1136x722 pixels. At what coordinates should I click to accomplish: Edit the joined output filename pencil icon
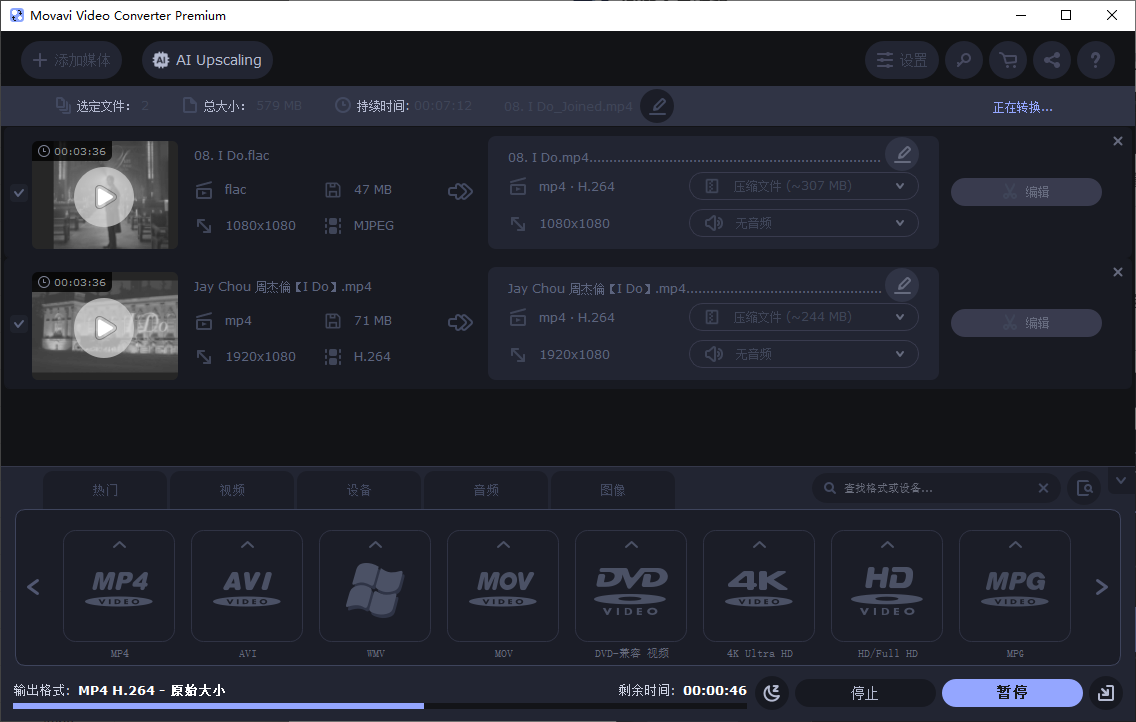pos(657,106)
